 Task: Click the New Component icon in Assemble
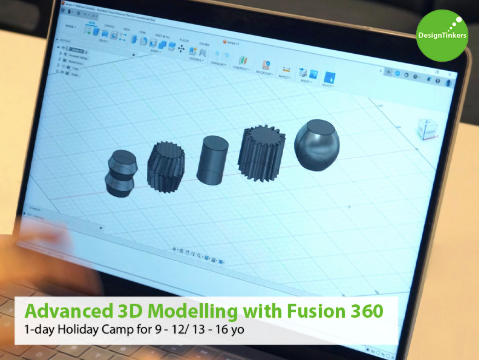coord(193,51)
